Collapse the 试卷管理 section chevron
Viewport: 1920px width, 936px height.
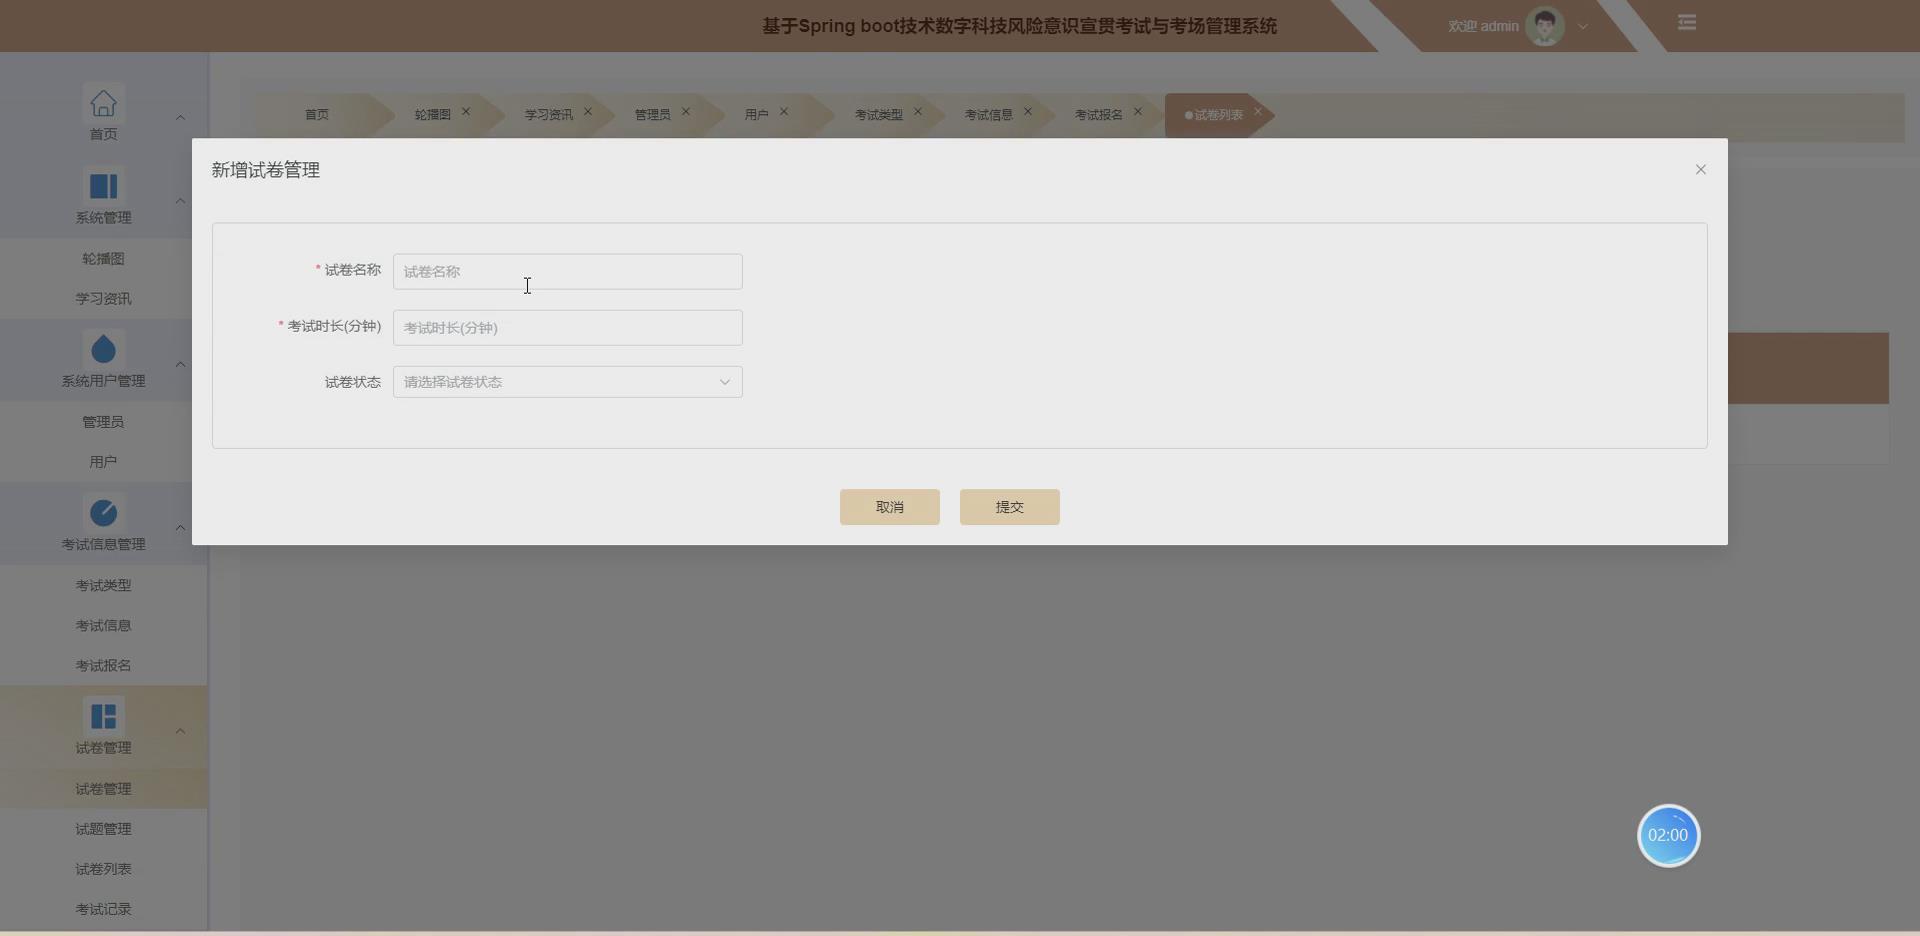(180, 730)
